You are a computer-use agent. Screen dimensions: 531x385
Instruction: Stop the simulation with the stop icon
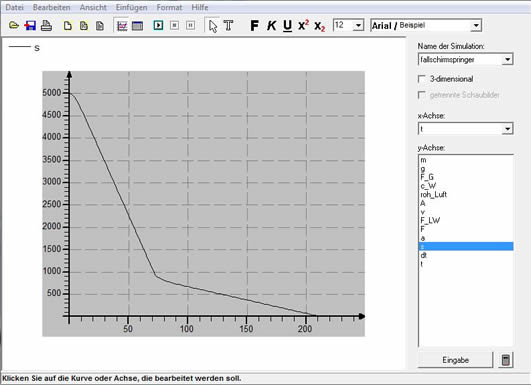[174, 25]
